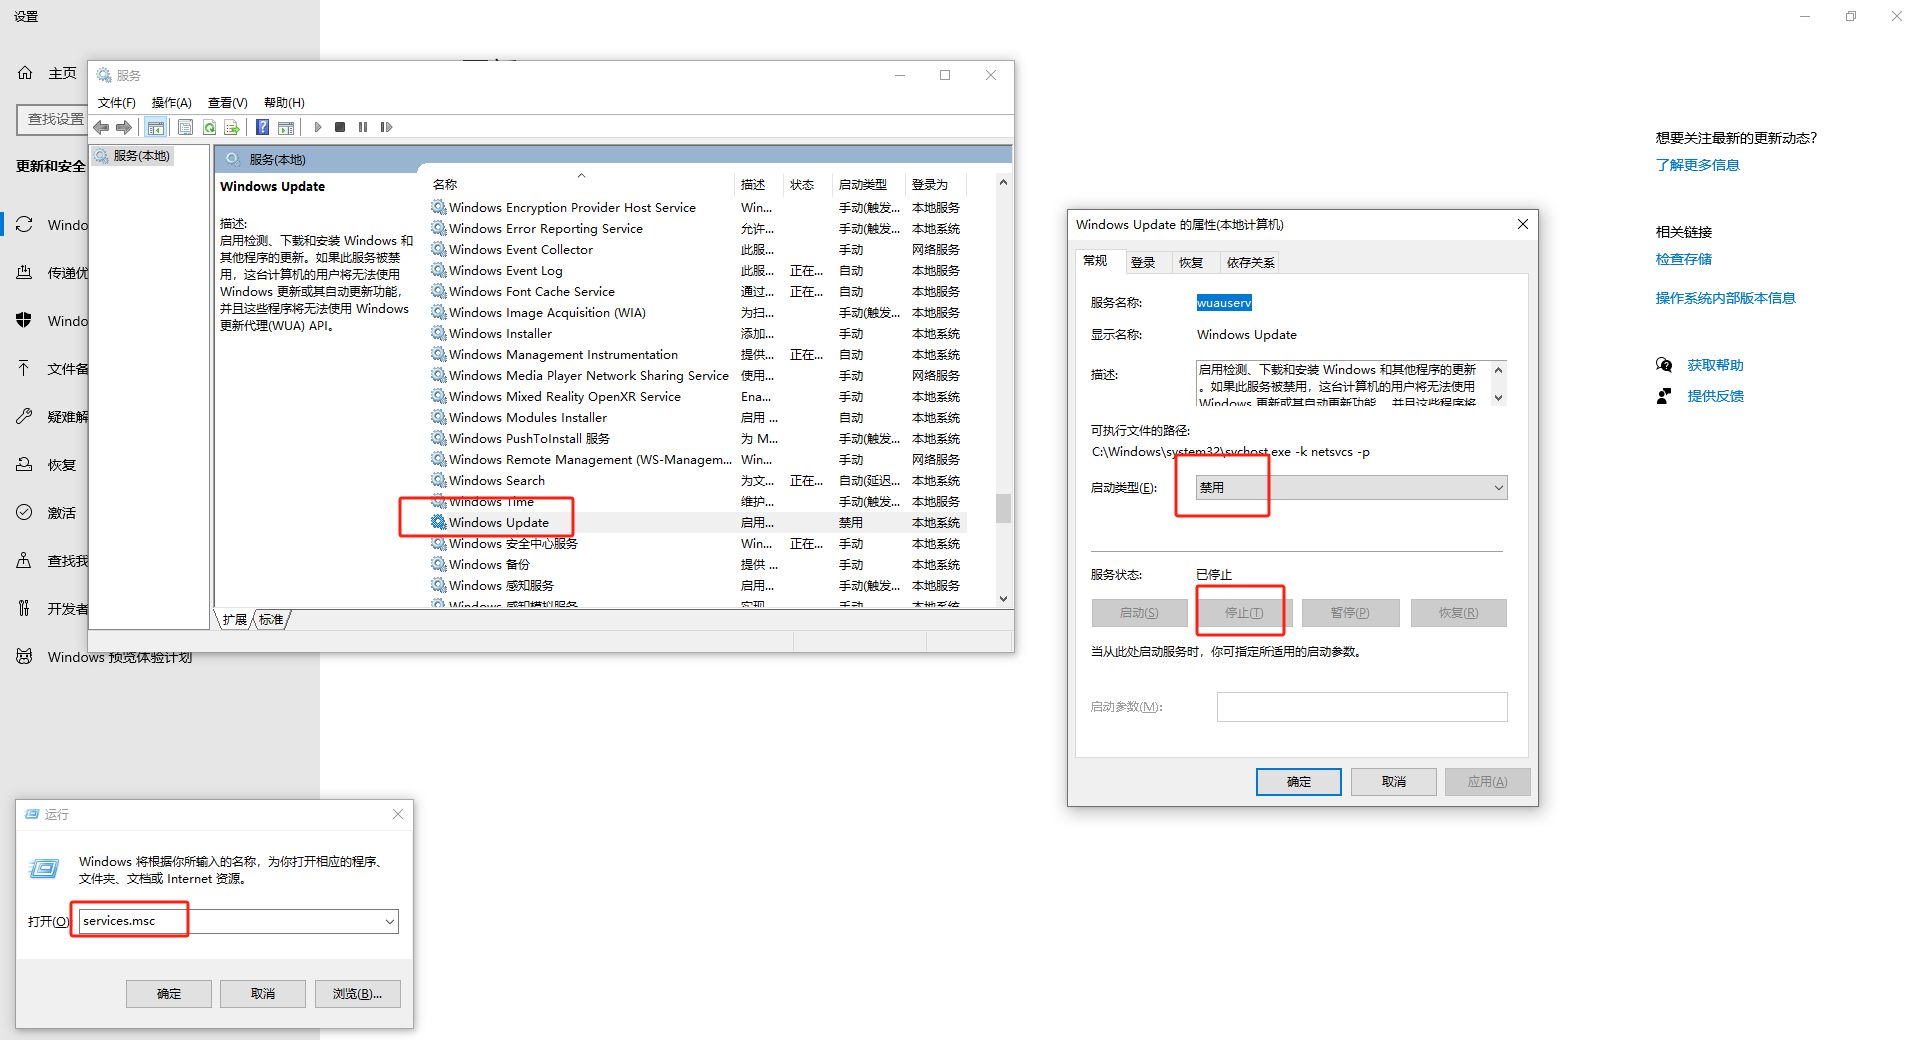Select the 扩展 tab at Services bottom
1920x1040 pixels.
click(x=235, y=620)
